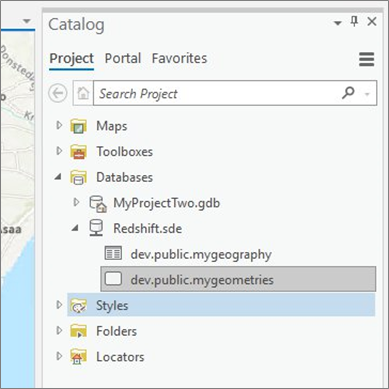Screen dimensions: 389x389
Task: Select the Styles tree item
Action: [221, 305]
